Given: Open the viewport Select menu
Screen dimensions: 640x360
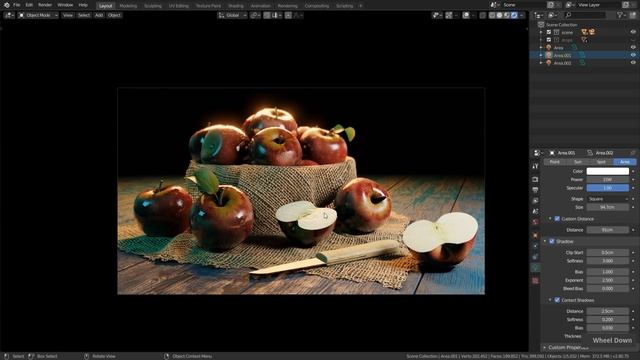Looking at the screenshot, I should (x=84, y=15).
